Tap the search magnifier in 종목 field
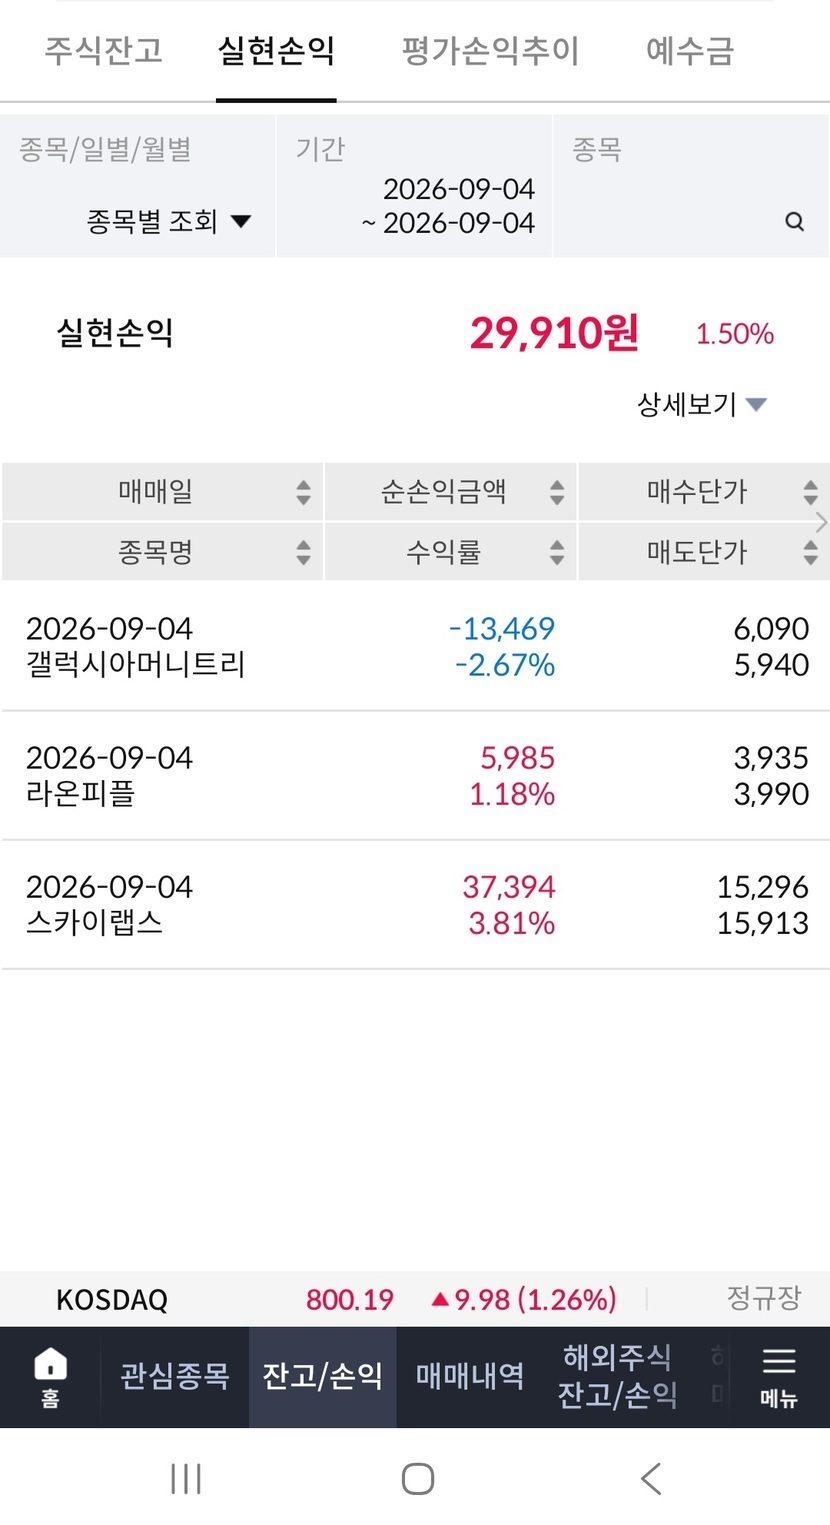The height and width of the screenshot is (1525, 830). click(x=795, y=222)
